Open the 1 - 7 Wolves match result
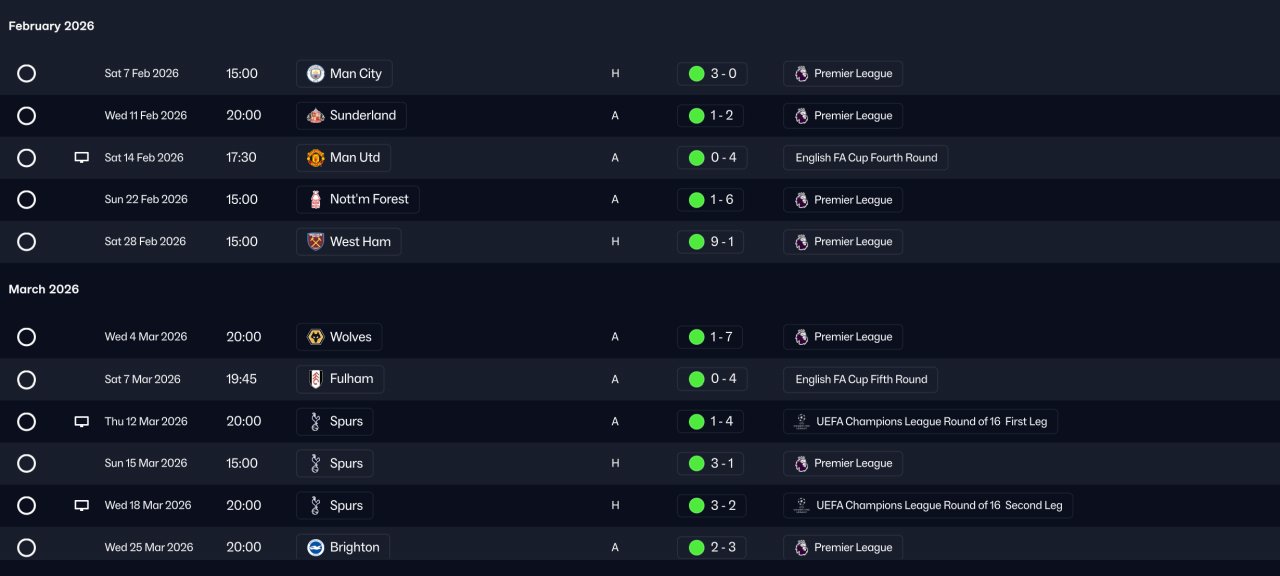 click(711, 337)
